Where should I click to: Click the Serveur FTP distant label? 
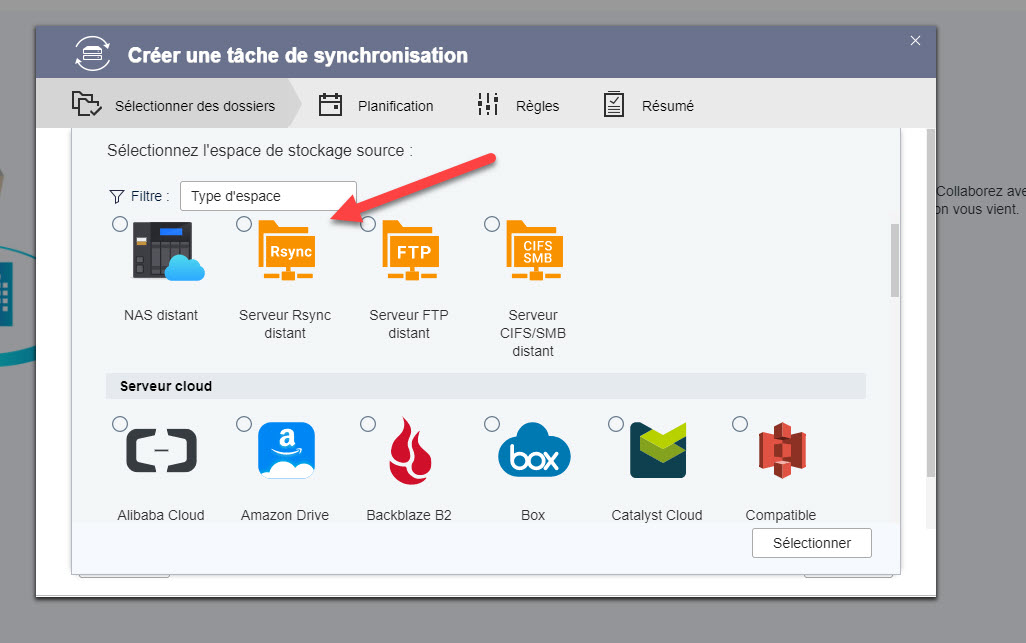click(x=409, y=324)
